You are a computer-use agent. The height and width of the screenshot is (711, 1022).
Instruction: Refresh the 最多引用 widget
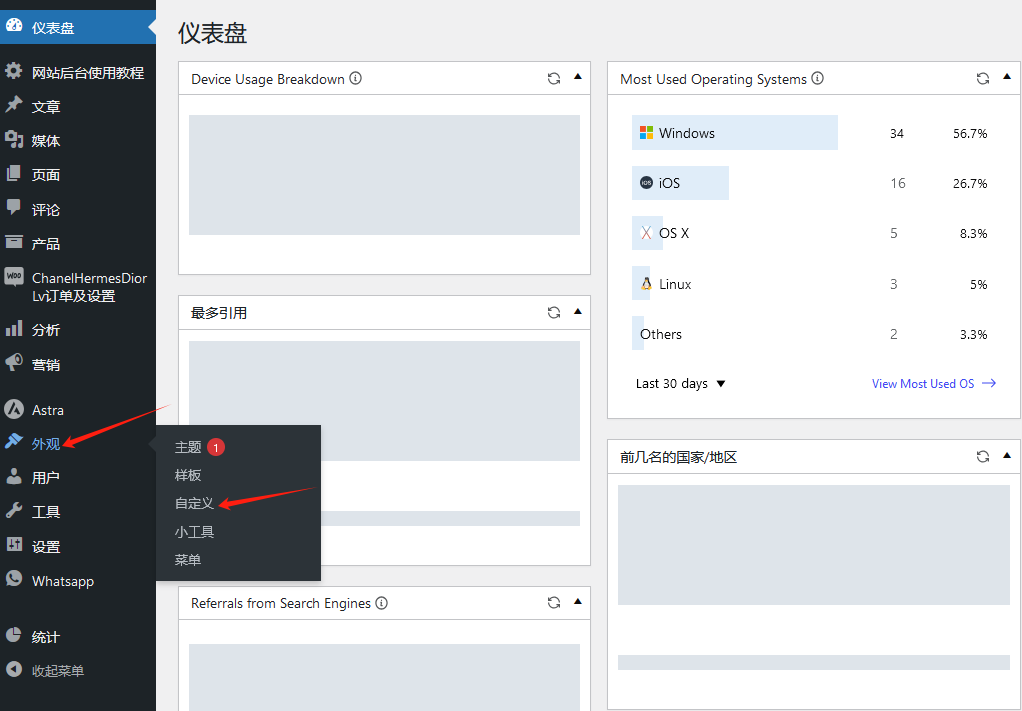pos(554,312)
